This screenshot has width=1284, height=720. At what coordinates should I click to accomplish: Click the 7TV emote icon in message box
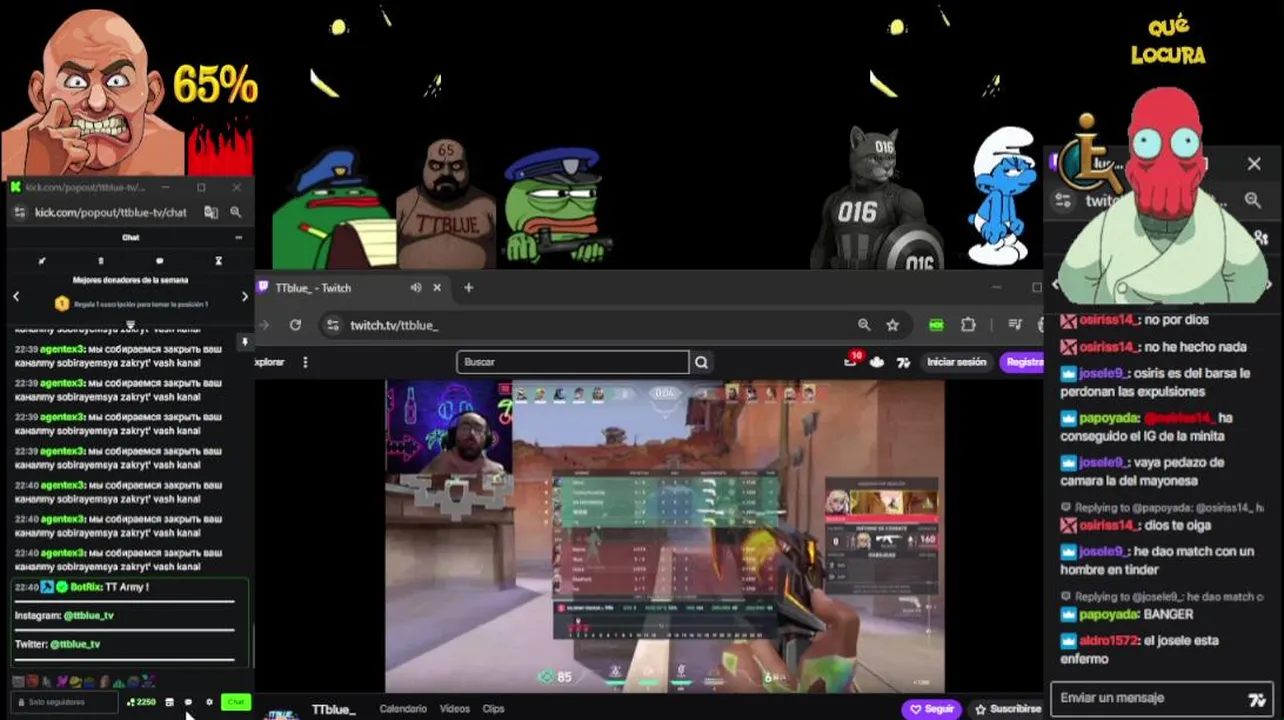[x=1257, y=699]
